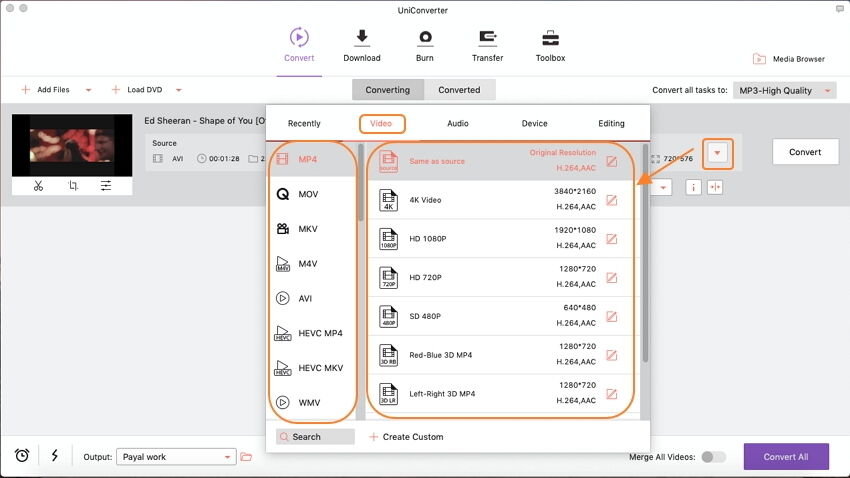
Task: Open the Media Browser
Action: tap(789, 59)
